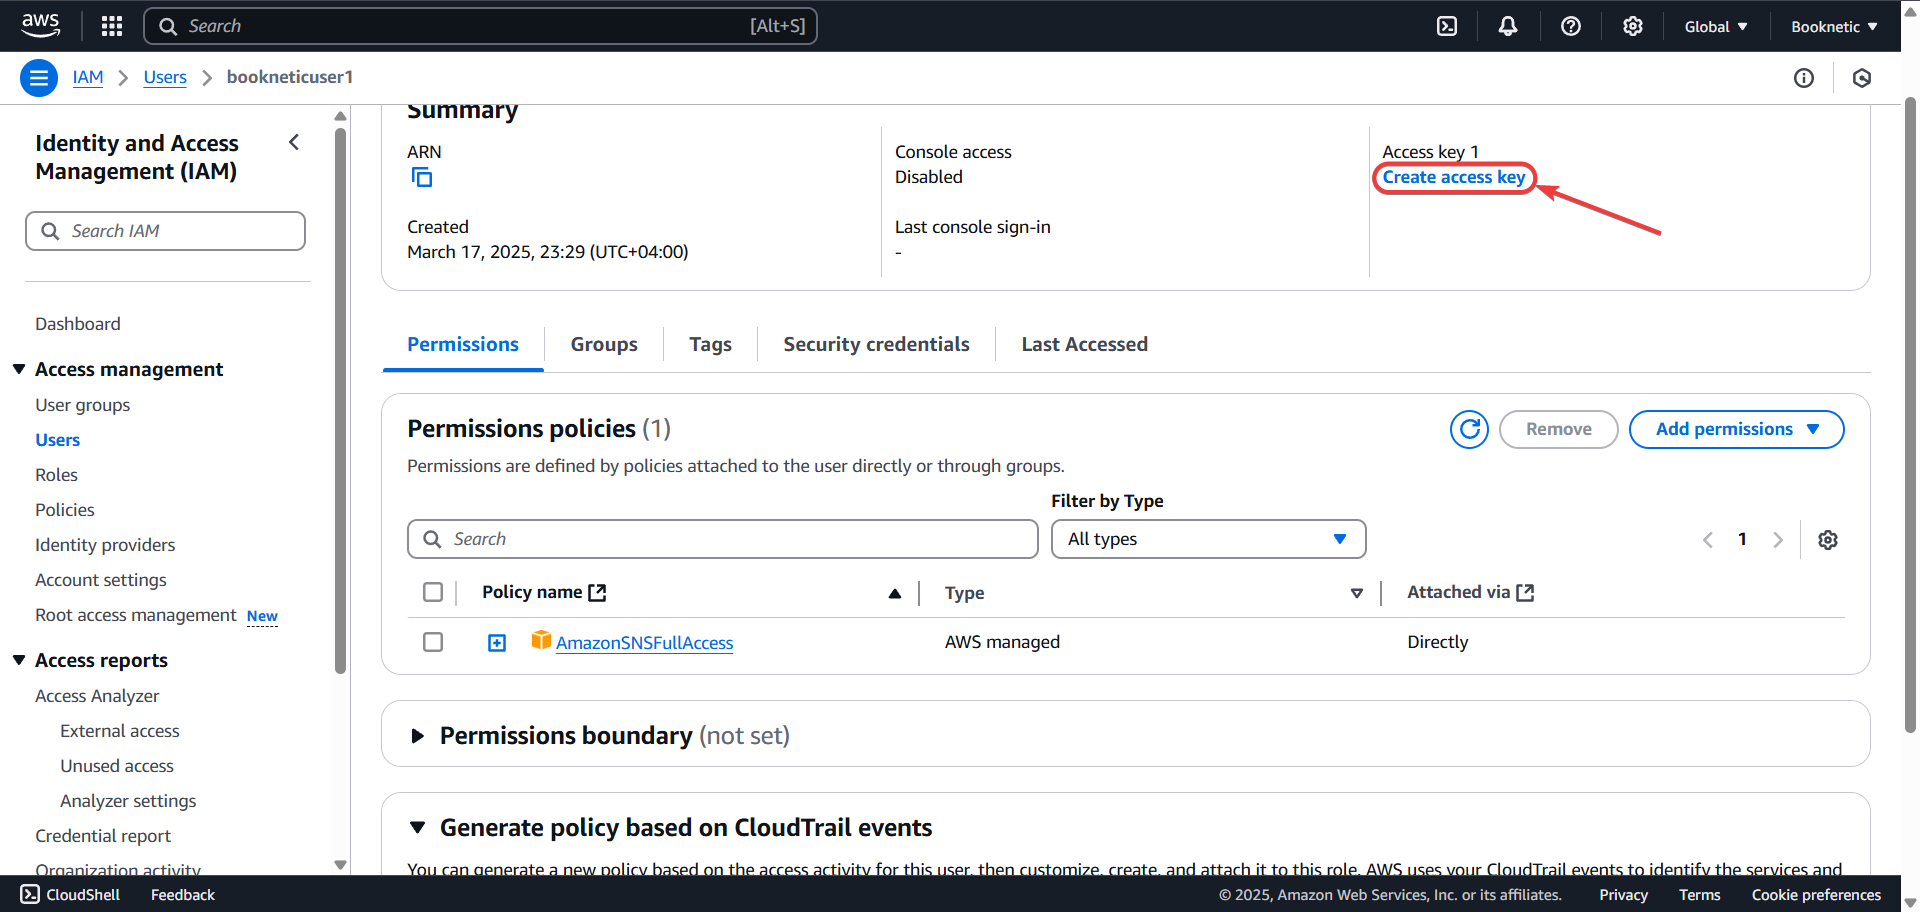Open the All types filter dropdown
This screenshot has height=912, width=1920.
[x=1209, y=539]
